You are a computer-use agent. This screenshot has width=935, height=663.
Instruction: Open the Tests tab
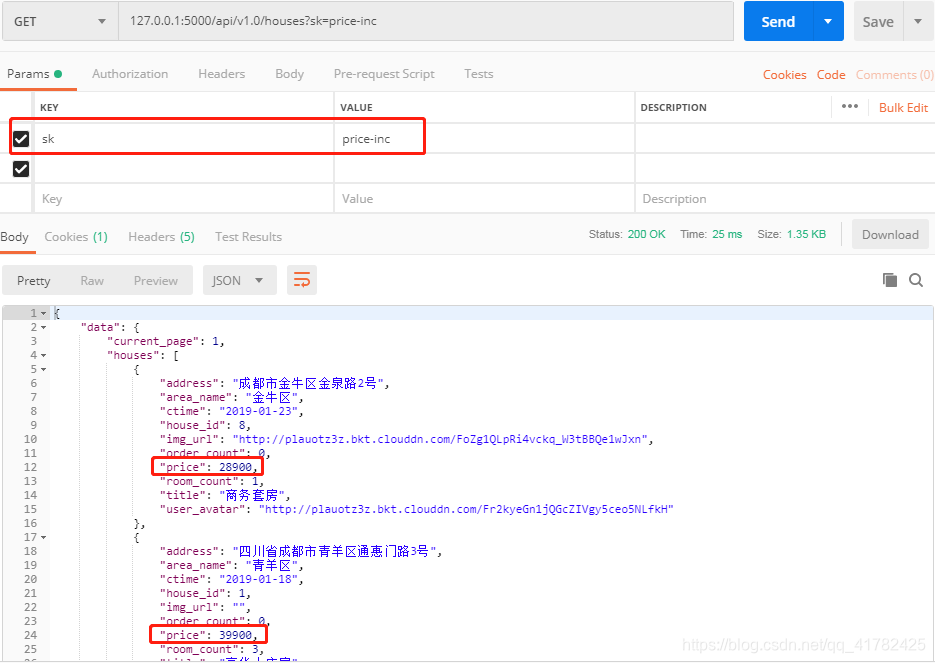(479, 74)
